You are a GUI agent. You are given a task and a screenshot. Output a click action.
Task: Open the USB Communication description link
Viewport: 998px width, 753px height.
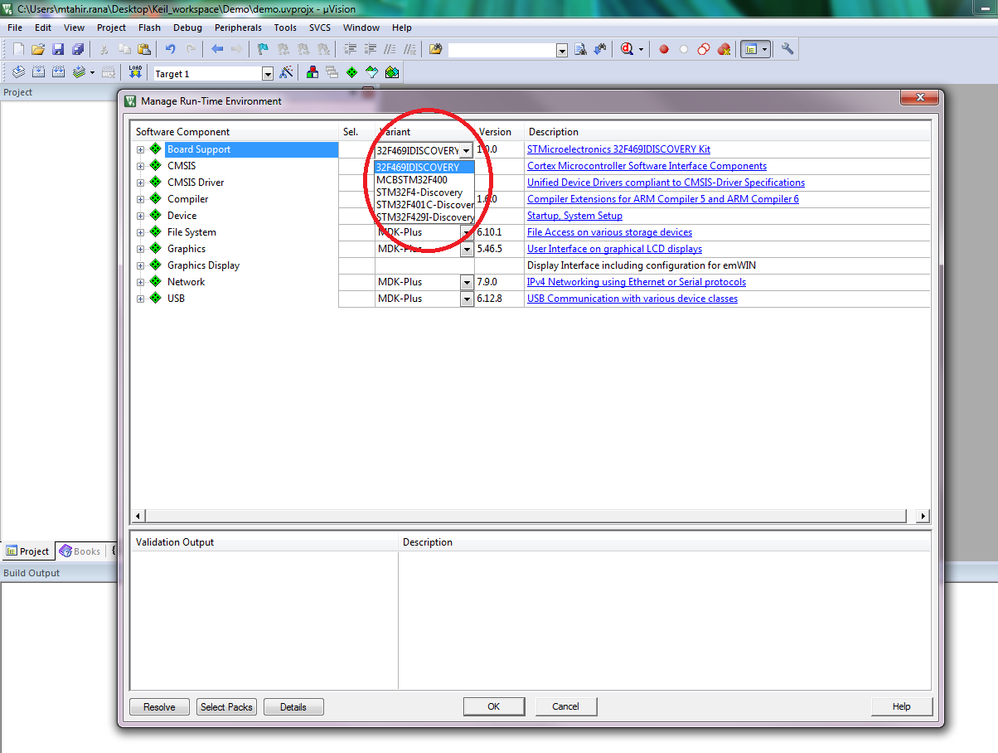coord(633,299)
